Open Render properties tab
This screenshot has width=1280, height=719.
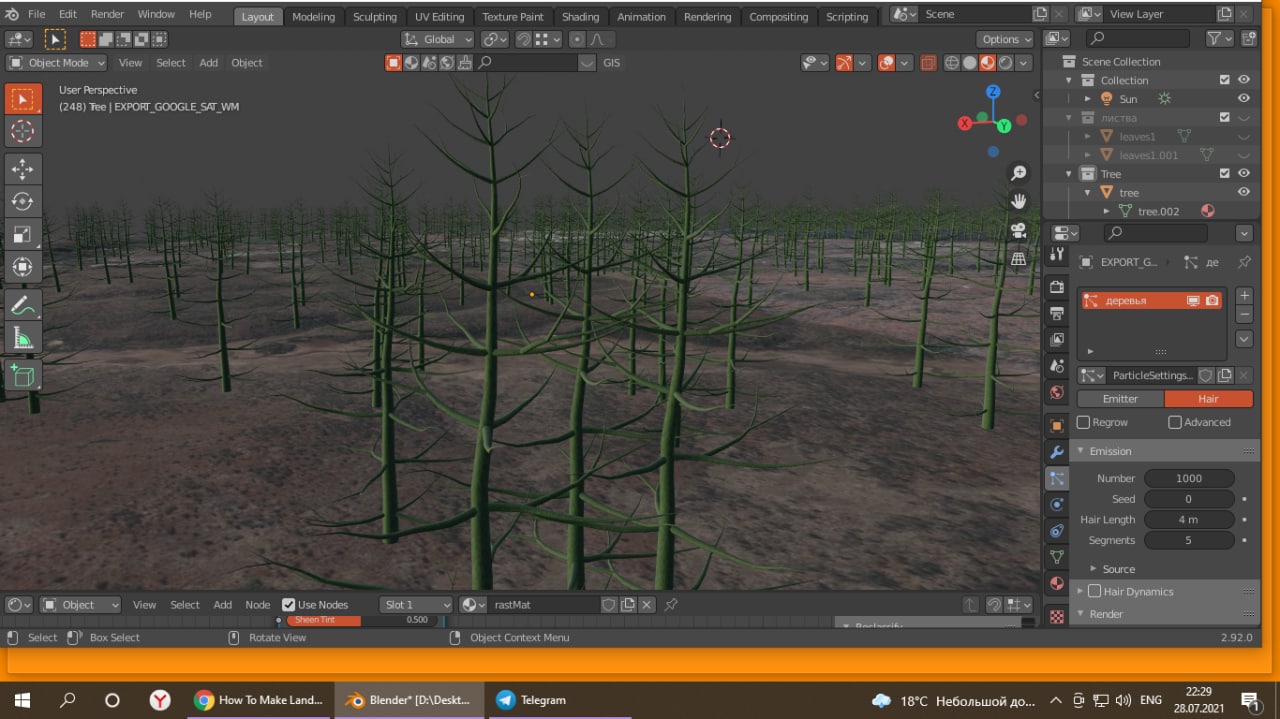[1056, 287]
